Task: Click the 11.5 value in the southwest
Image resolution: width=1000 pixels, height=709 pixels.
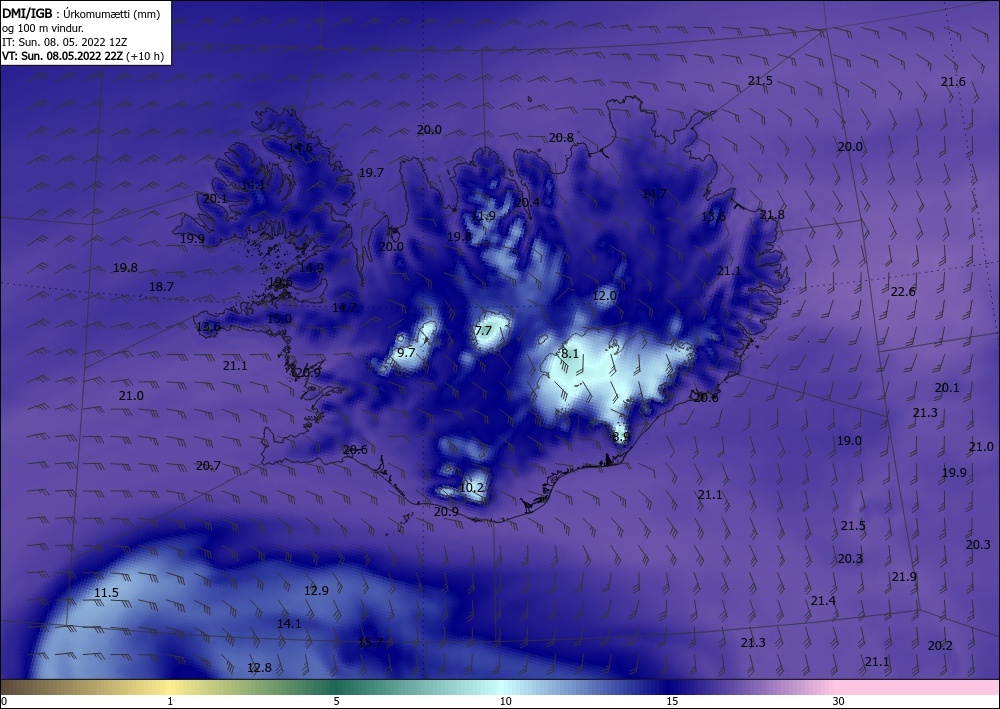Action: (x=107, y=593)
